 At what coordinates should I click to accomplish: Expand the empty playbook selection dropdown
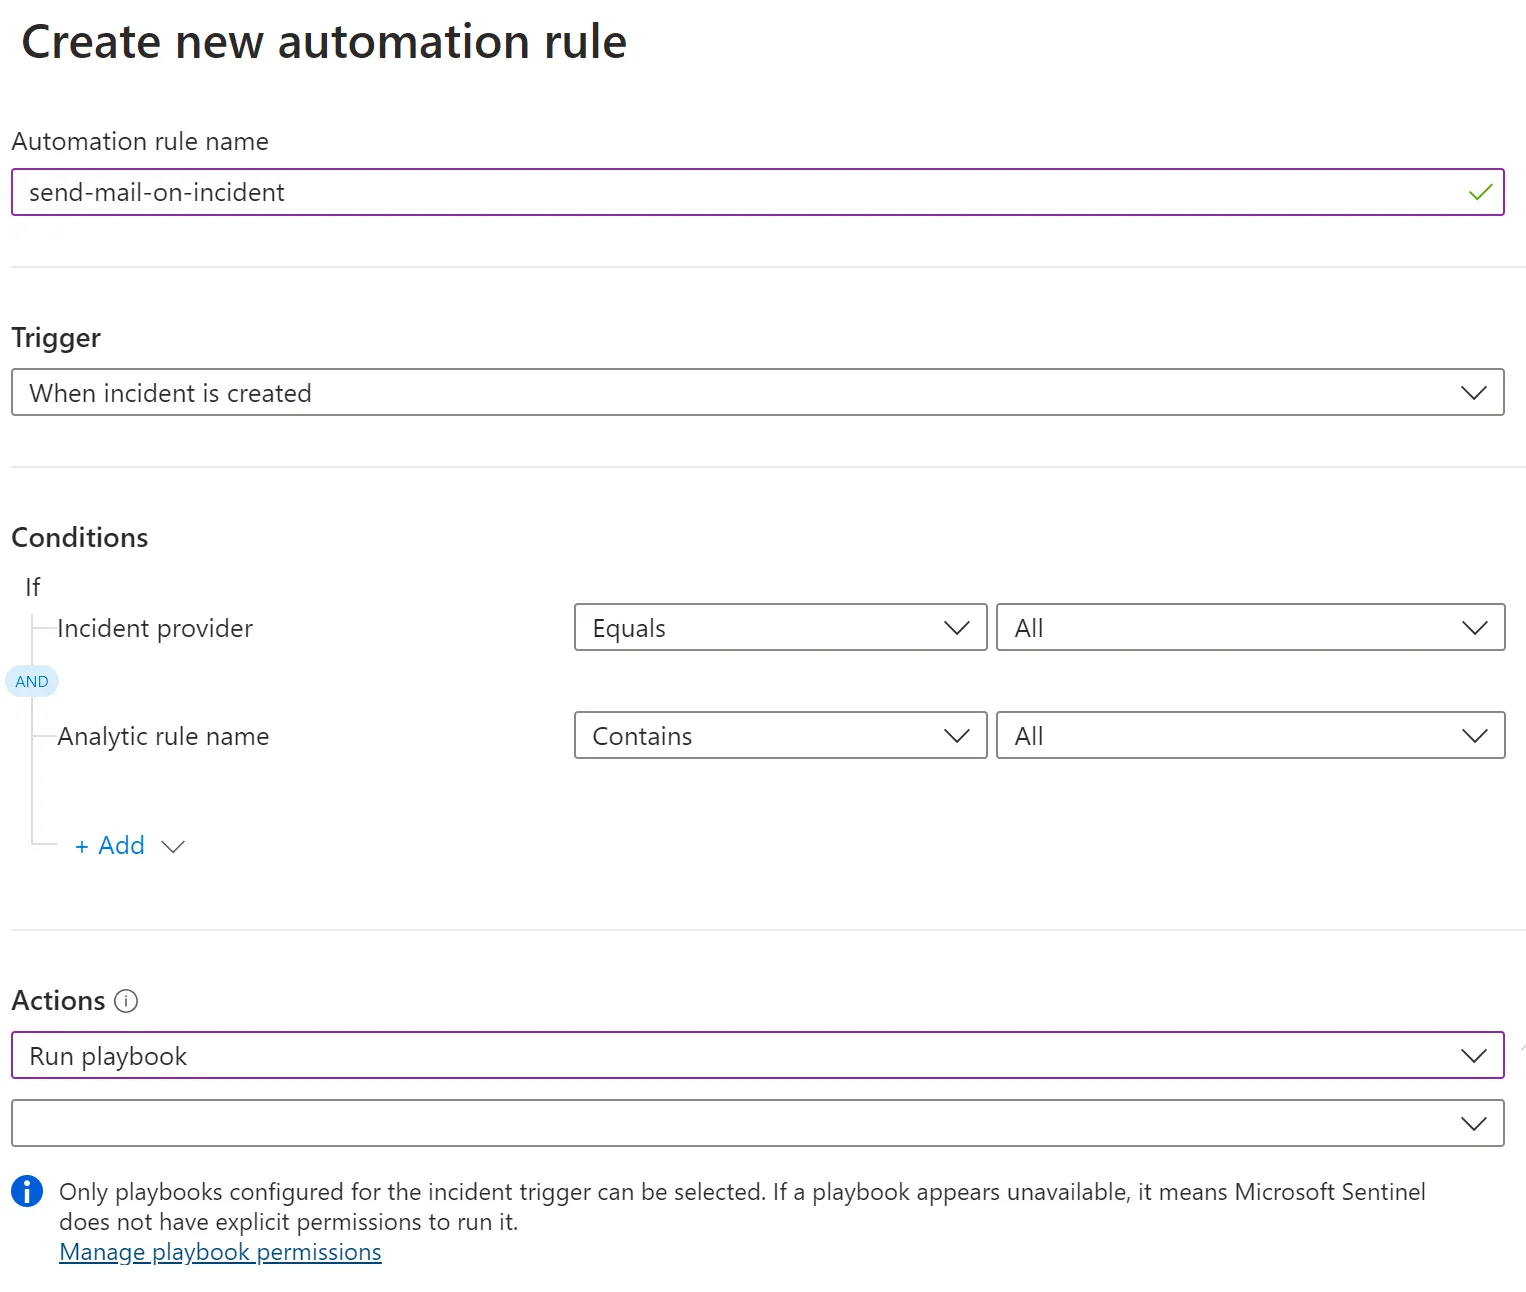pyautogui.click(x=757, y=1124)
